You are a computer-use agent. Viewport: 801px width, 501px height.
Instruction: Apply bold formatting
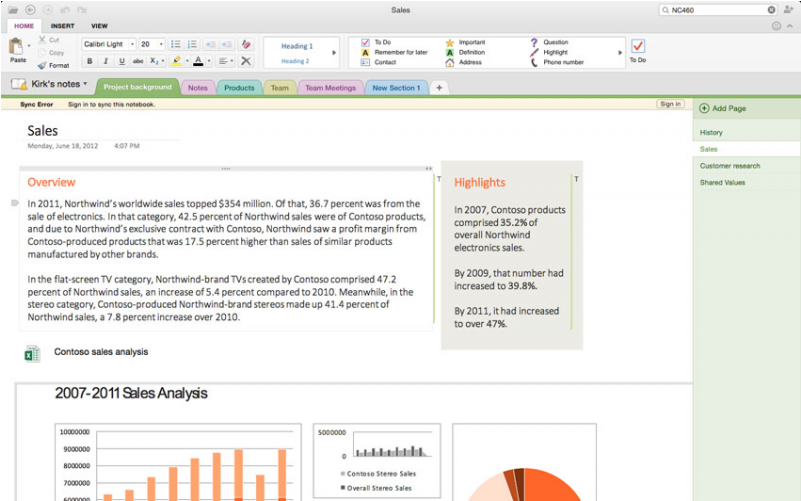(x=89, y=61)
